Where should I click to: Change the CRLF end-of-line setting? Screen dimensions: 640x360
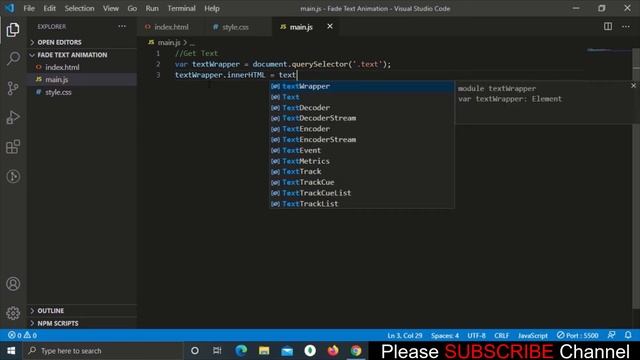tap(502, 336)
